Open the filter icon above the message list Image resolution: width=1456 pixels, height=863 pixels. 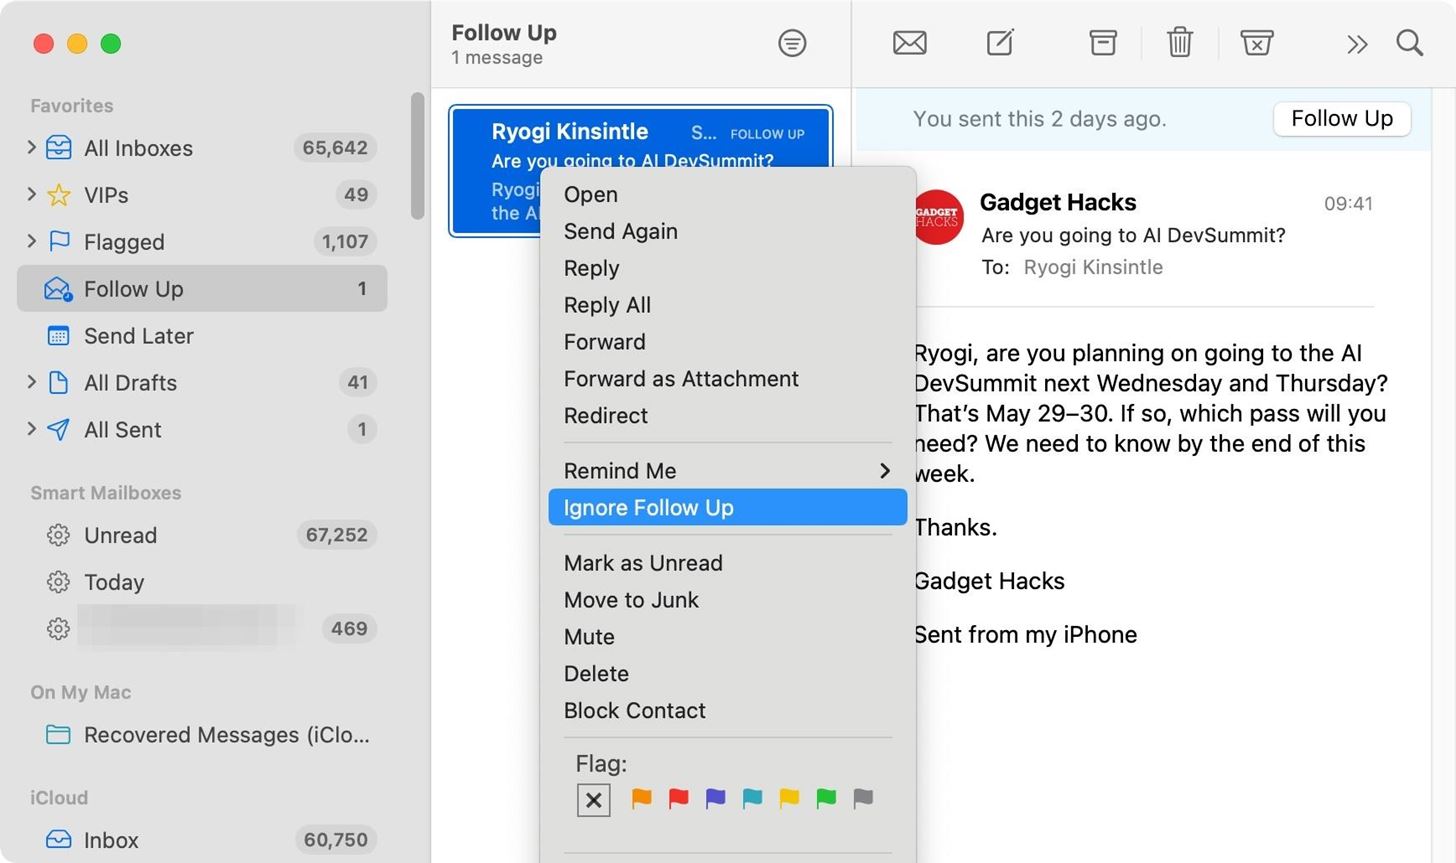tap(791, 43)
